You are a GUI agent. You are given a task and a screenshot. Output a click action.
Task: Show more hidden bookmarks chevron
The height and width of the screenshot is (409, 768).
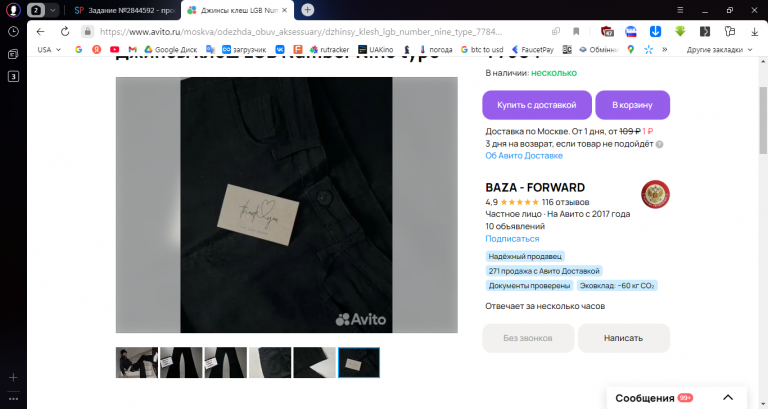665,49
